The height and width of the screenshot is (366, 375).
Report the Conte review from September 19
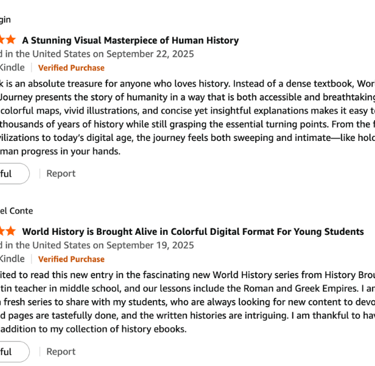[61, 351]
